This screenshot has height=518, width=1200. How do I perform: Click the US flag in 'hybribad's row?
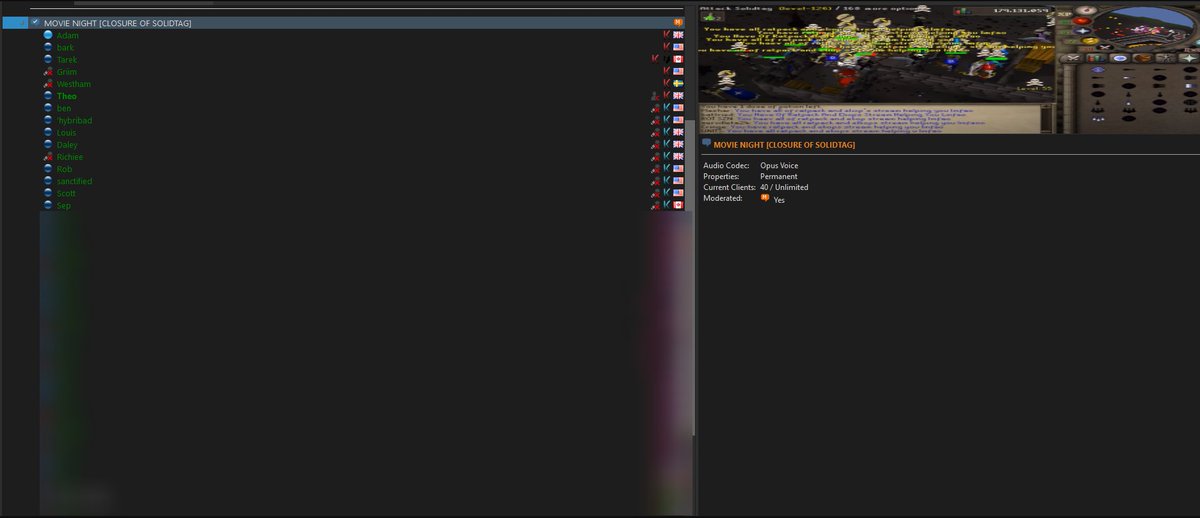[678, 120]
